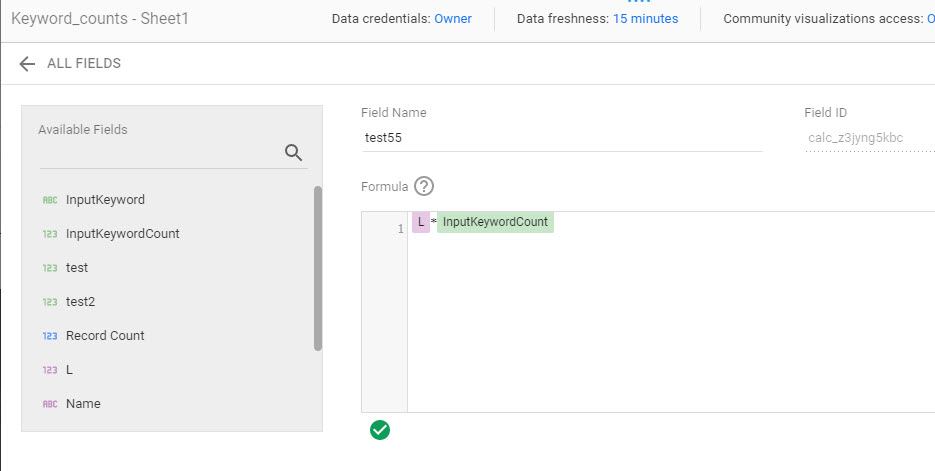Click the purple ABC icon beside Name

pyautogui.click(x=50, y=404)
